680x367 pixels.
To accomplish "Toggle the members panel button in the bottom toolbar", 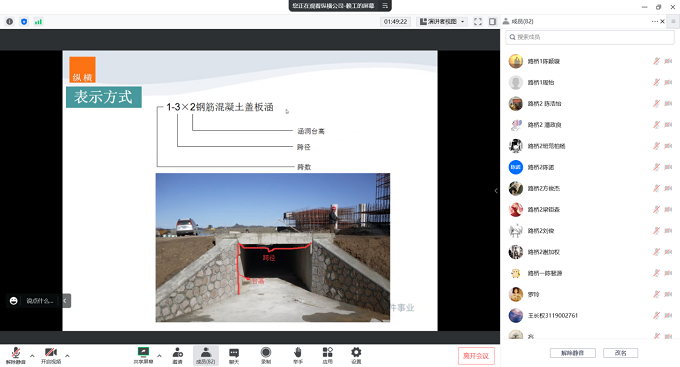I will 206,355.
